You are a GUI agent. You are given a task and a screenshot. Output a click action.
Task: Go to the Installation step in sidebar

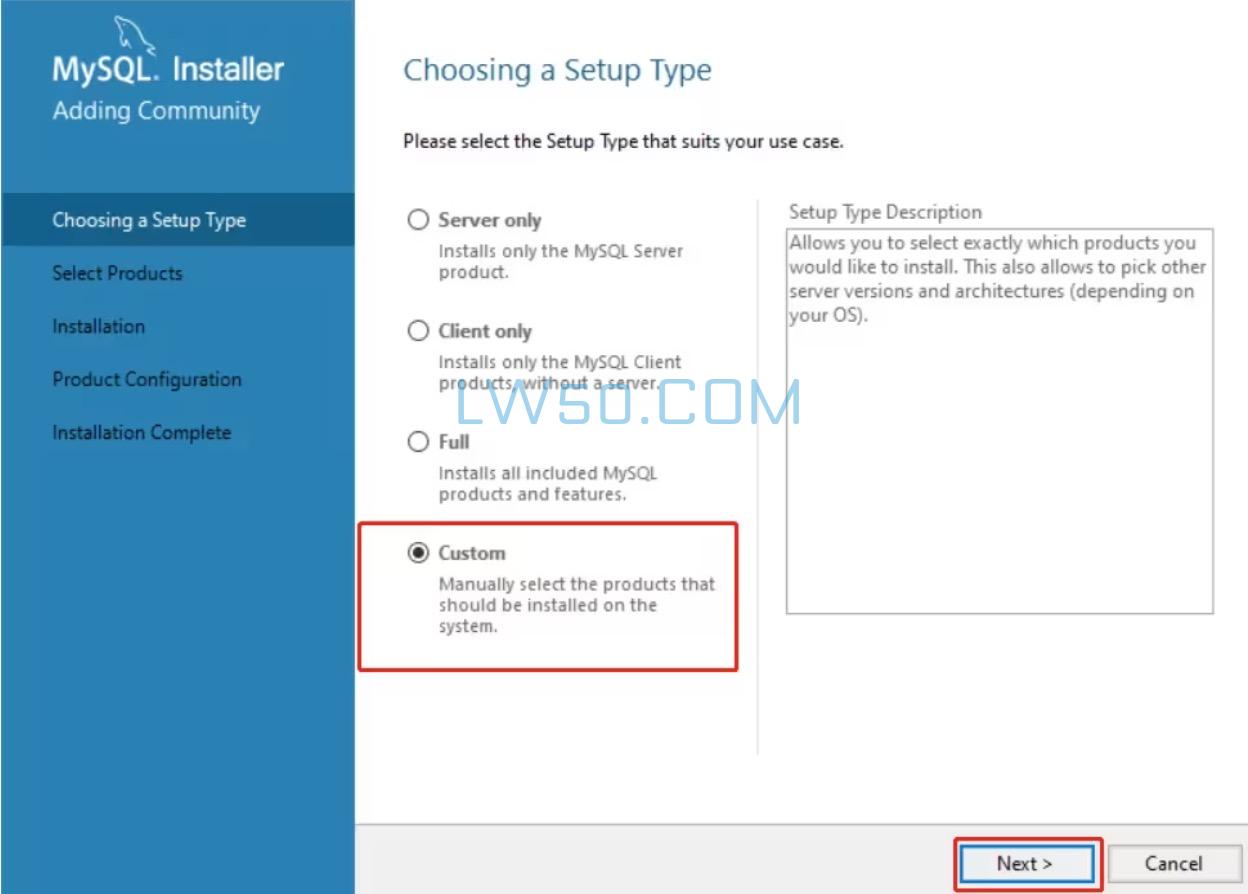coord(98,326)
